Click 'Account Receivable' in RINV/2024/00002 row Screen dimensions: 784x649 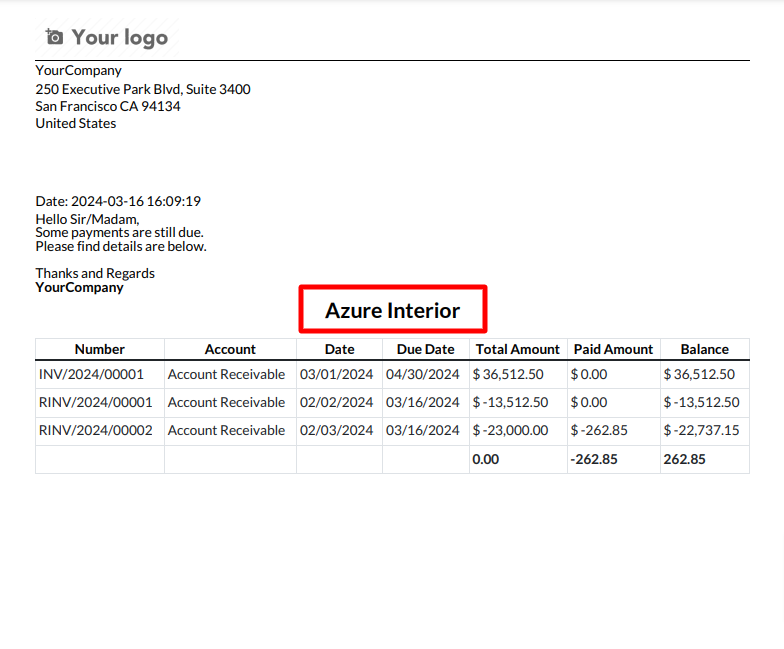point(226,430)
